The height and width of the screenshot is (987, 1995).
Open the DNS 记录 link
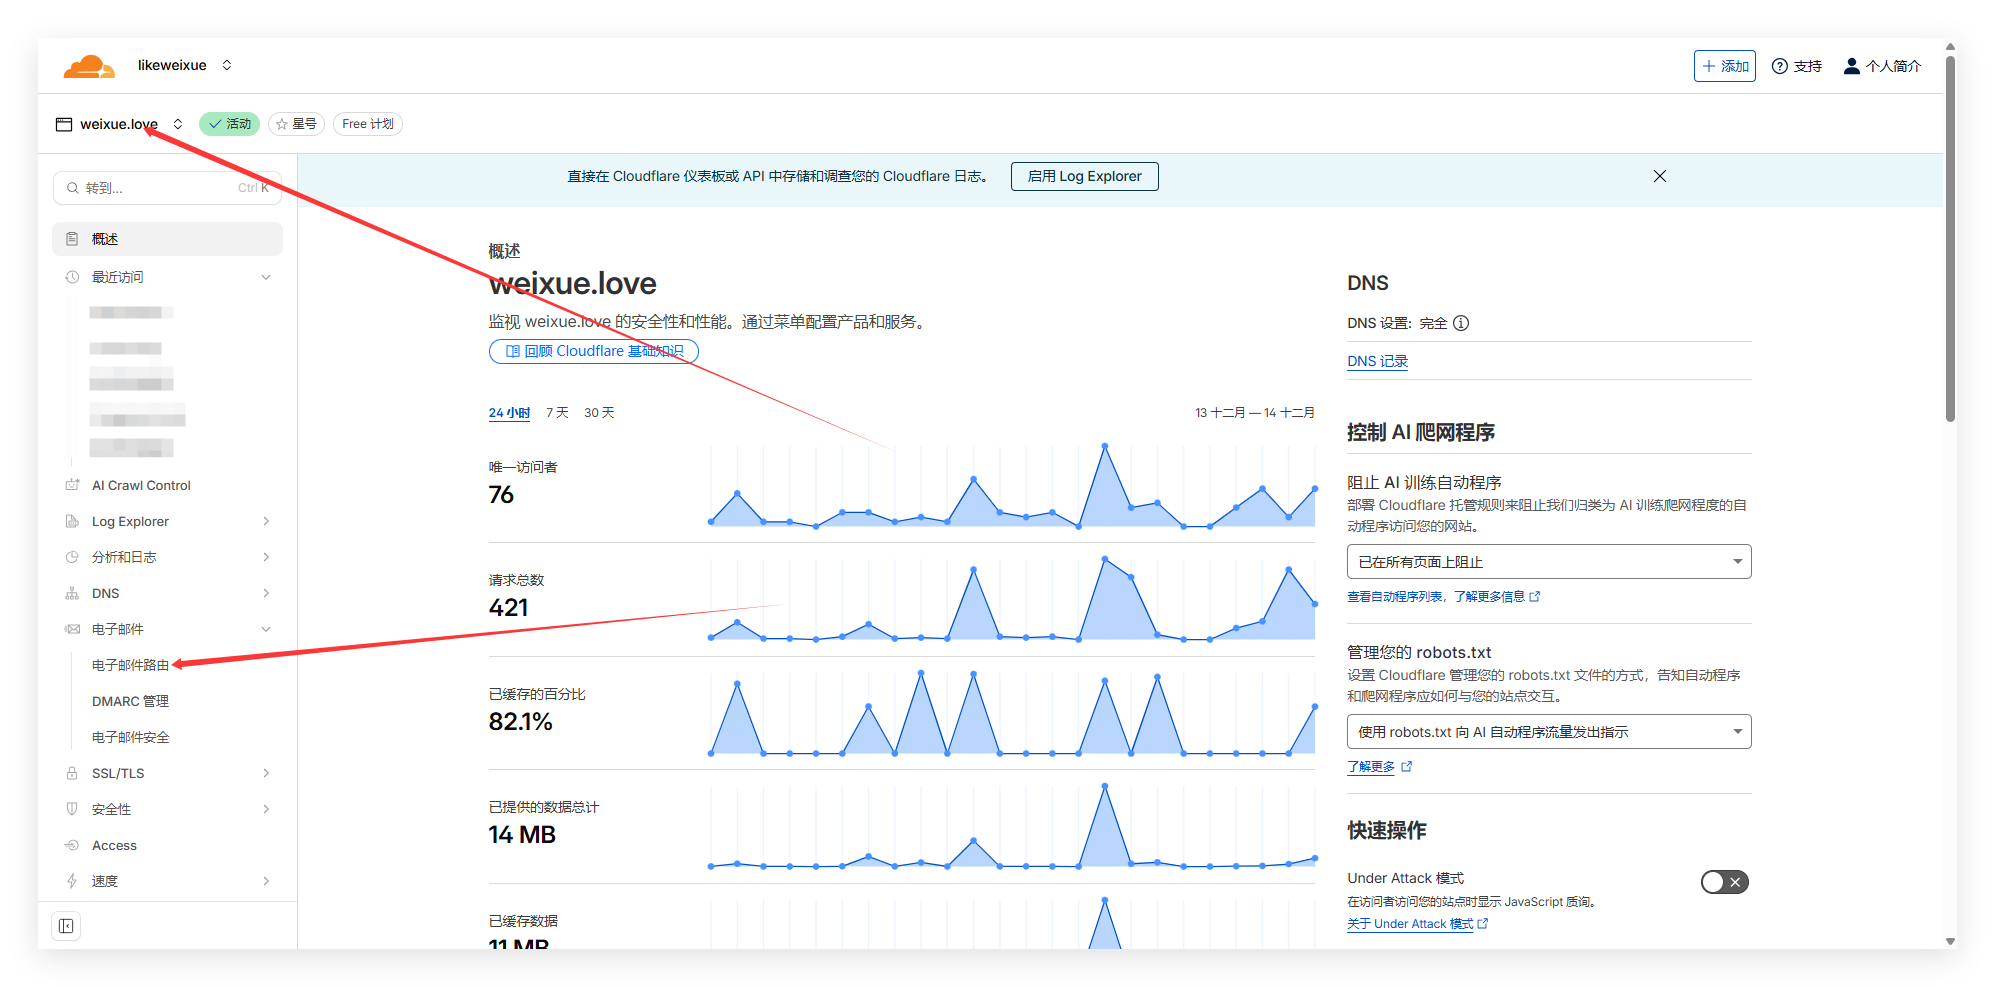coord(1377,361)
